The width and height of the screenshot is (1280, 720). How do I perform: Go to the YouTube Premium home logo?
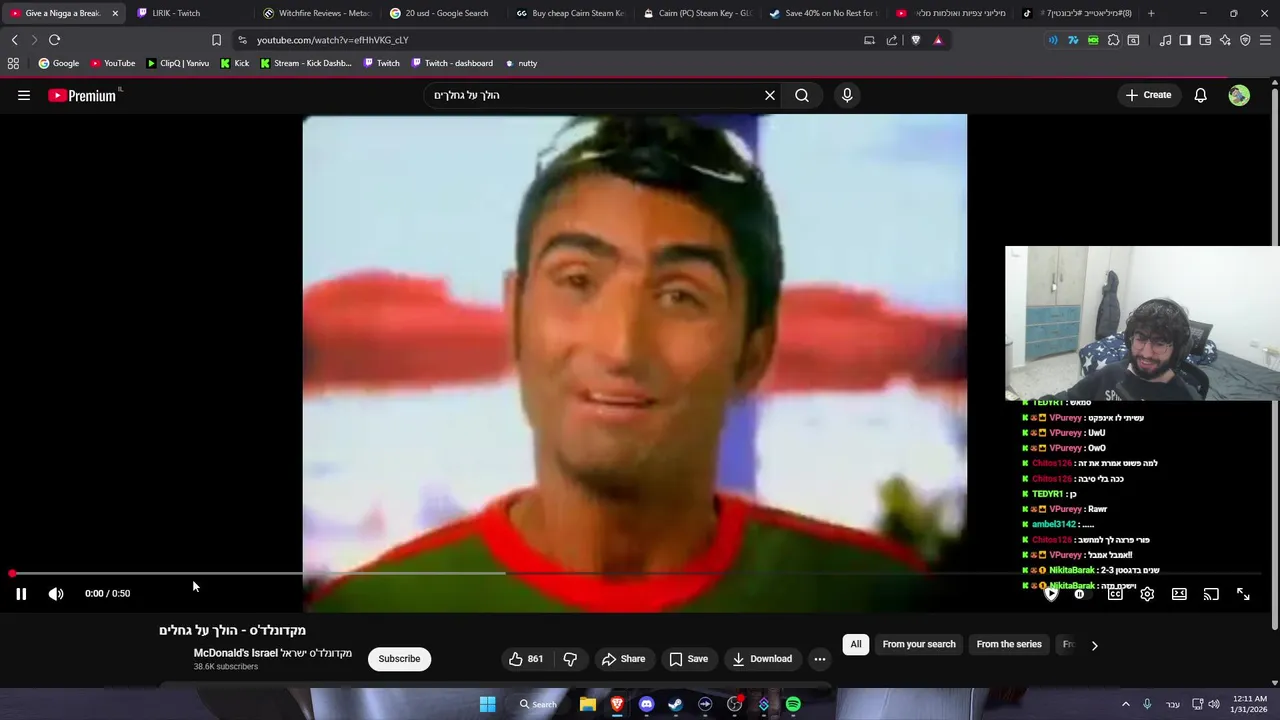[83, 95]
